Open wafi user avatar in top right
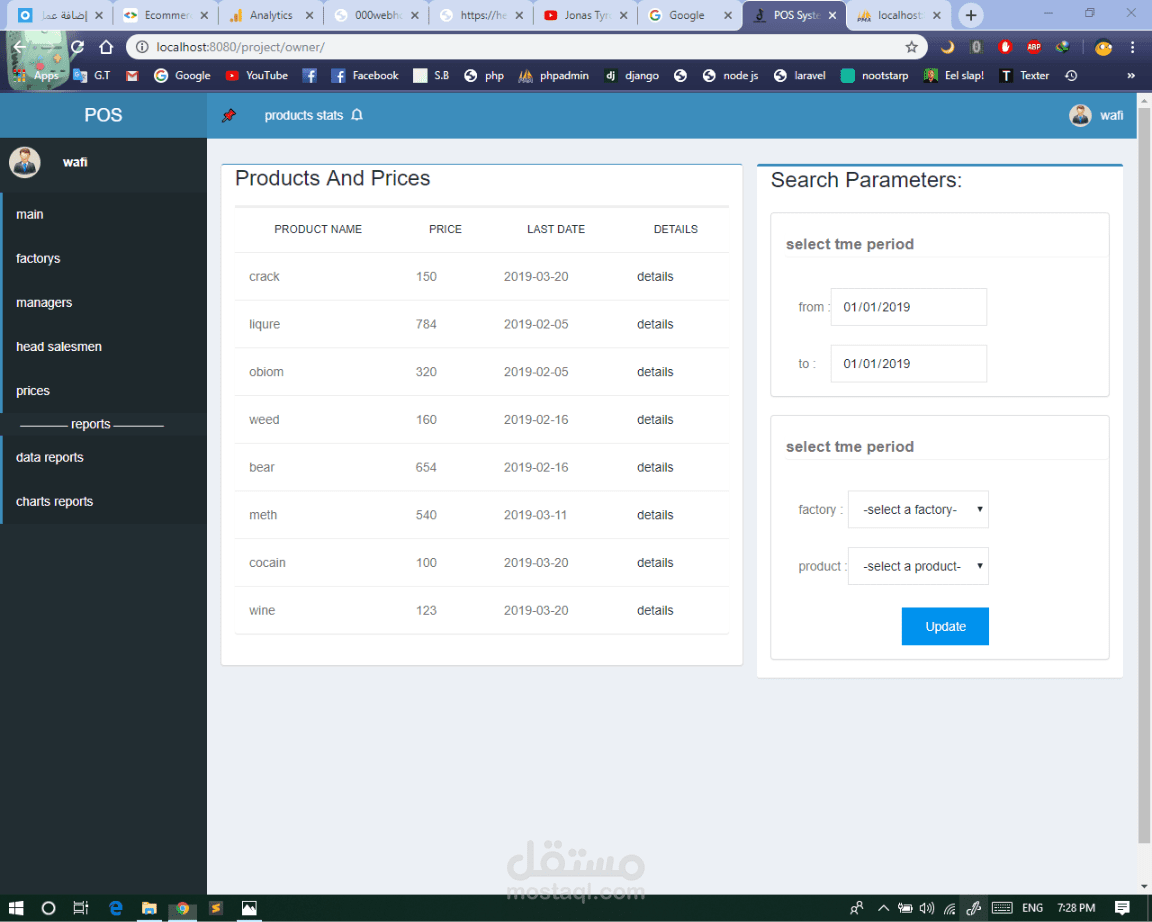 (x=1080, y=115)
